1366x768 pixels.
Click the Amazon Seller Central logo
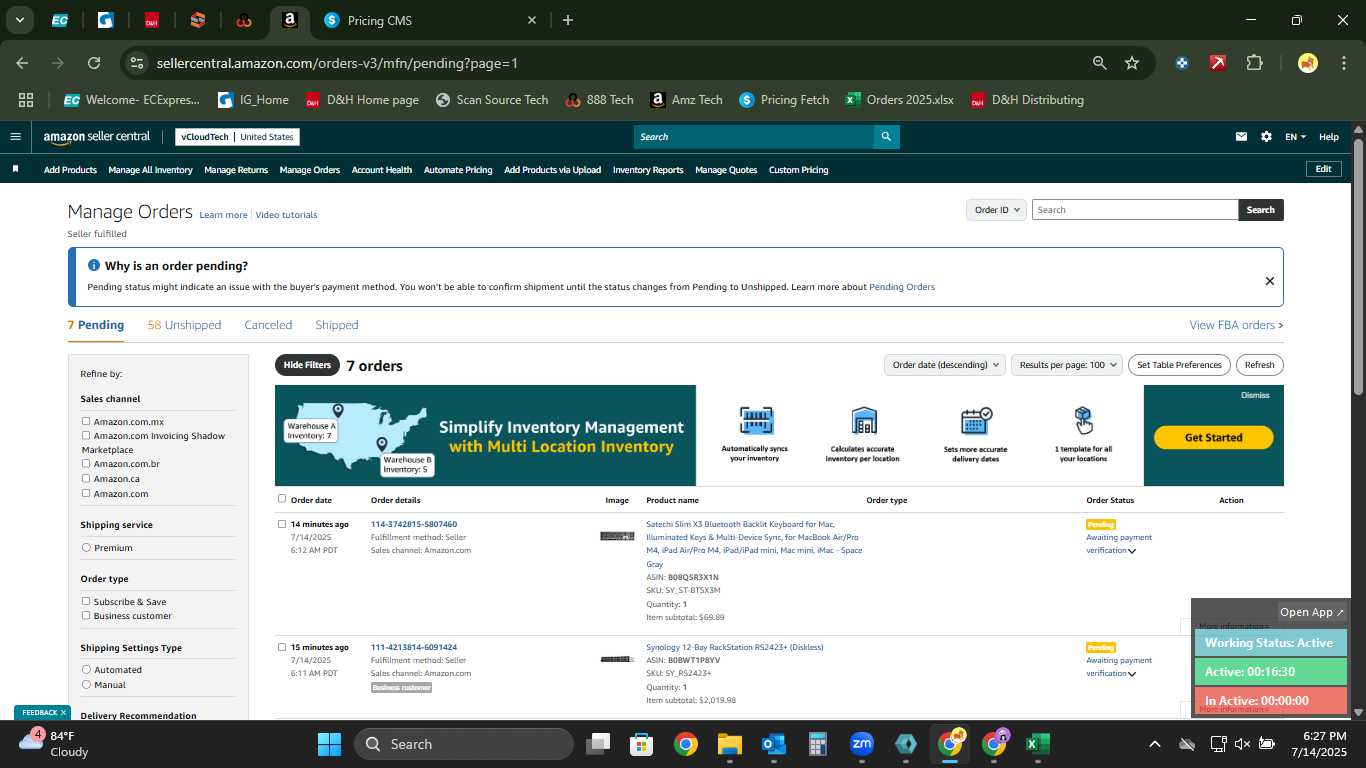[x=97, y=137]
